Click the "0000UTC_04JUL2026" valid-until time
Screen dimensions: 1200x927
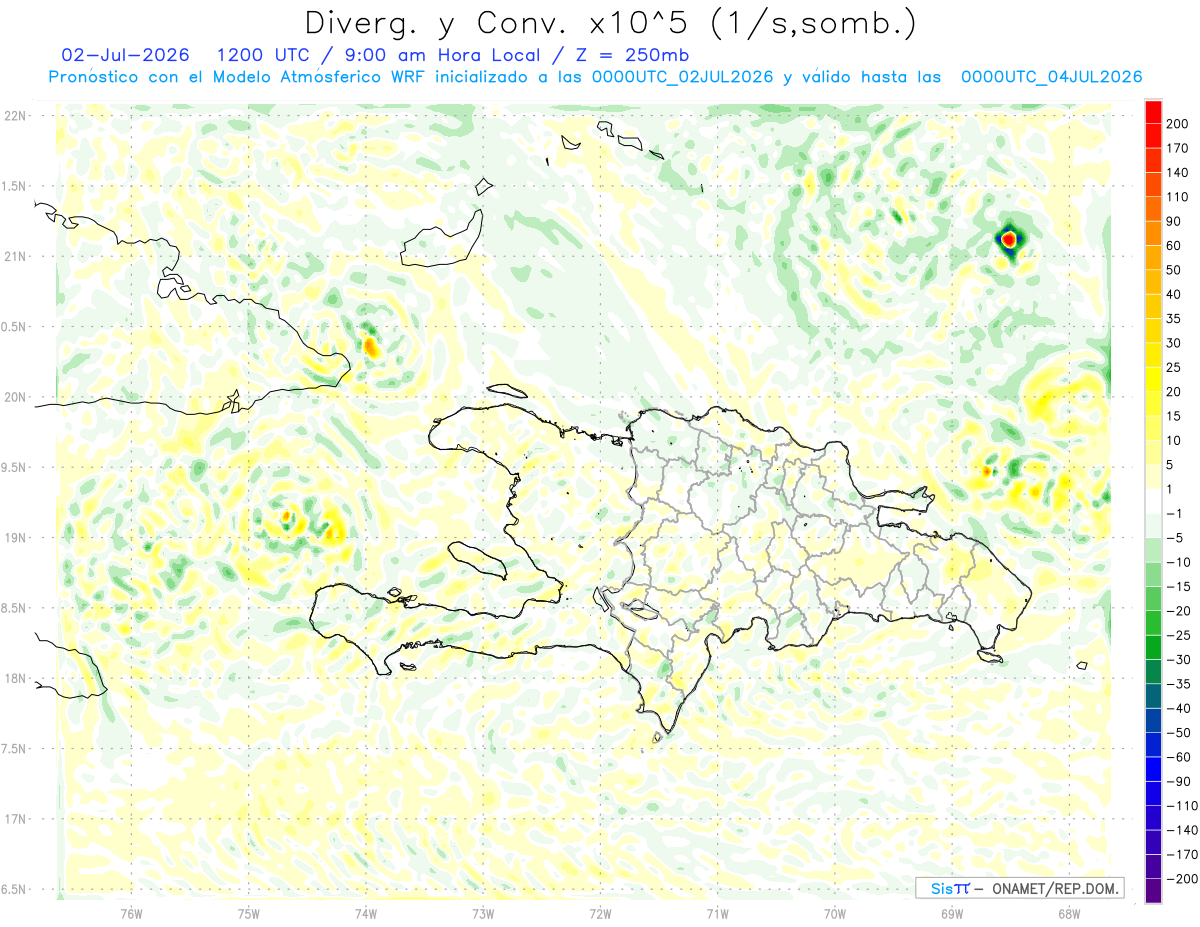[x=1051, y=77]
